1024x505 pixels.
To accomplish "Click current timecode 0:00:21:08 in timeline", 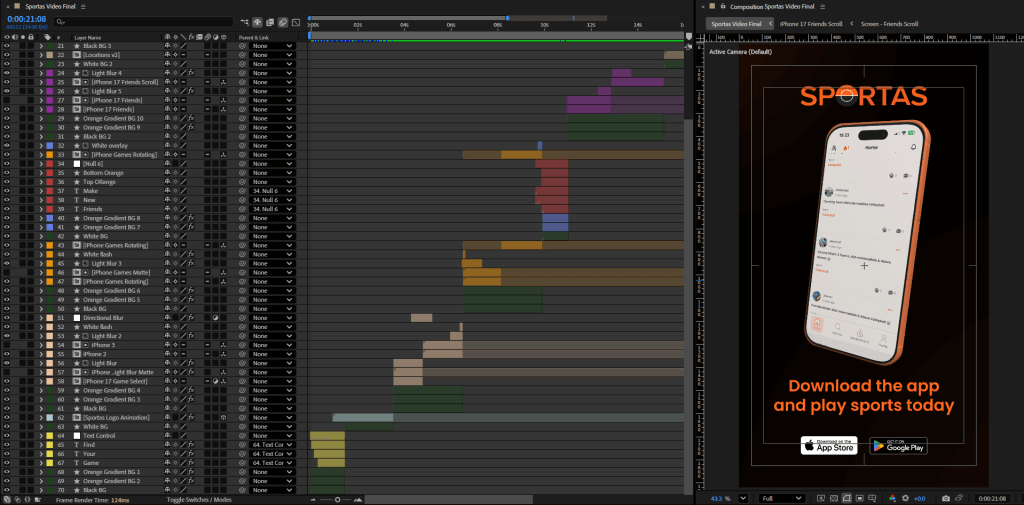I will pyautogui.click(x=27, y=19).
